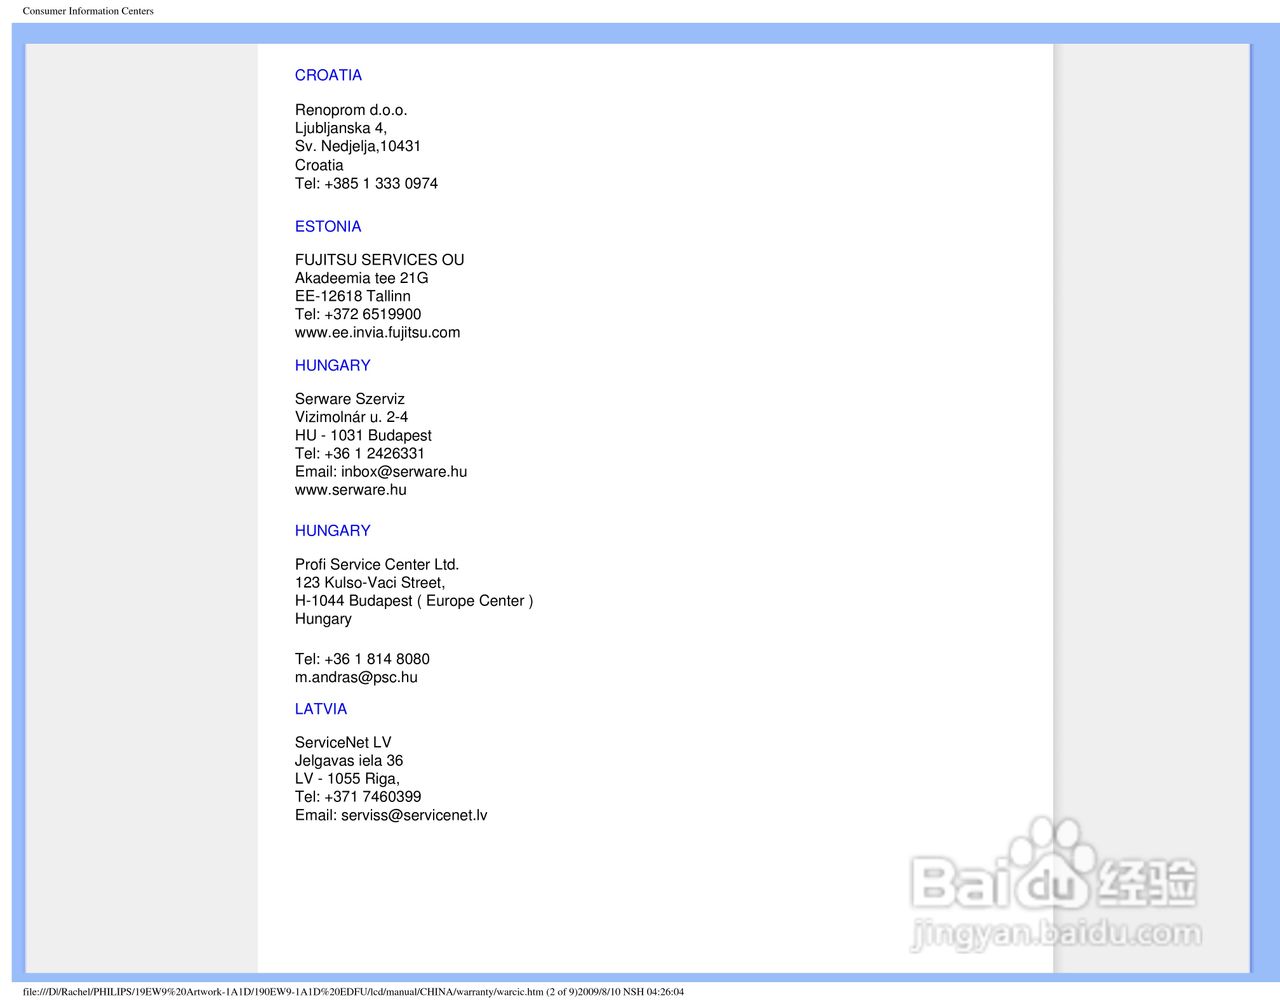This screenshot has width=1280, height=1005.
Task: Select the phone number "Tel: +385 1 333 0974"
Action: pos(366,183)
